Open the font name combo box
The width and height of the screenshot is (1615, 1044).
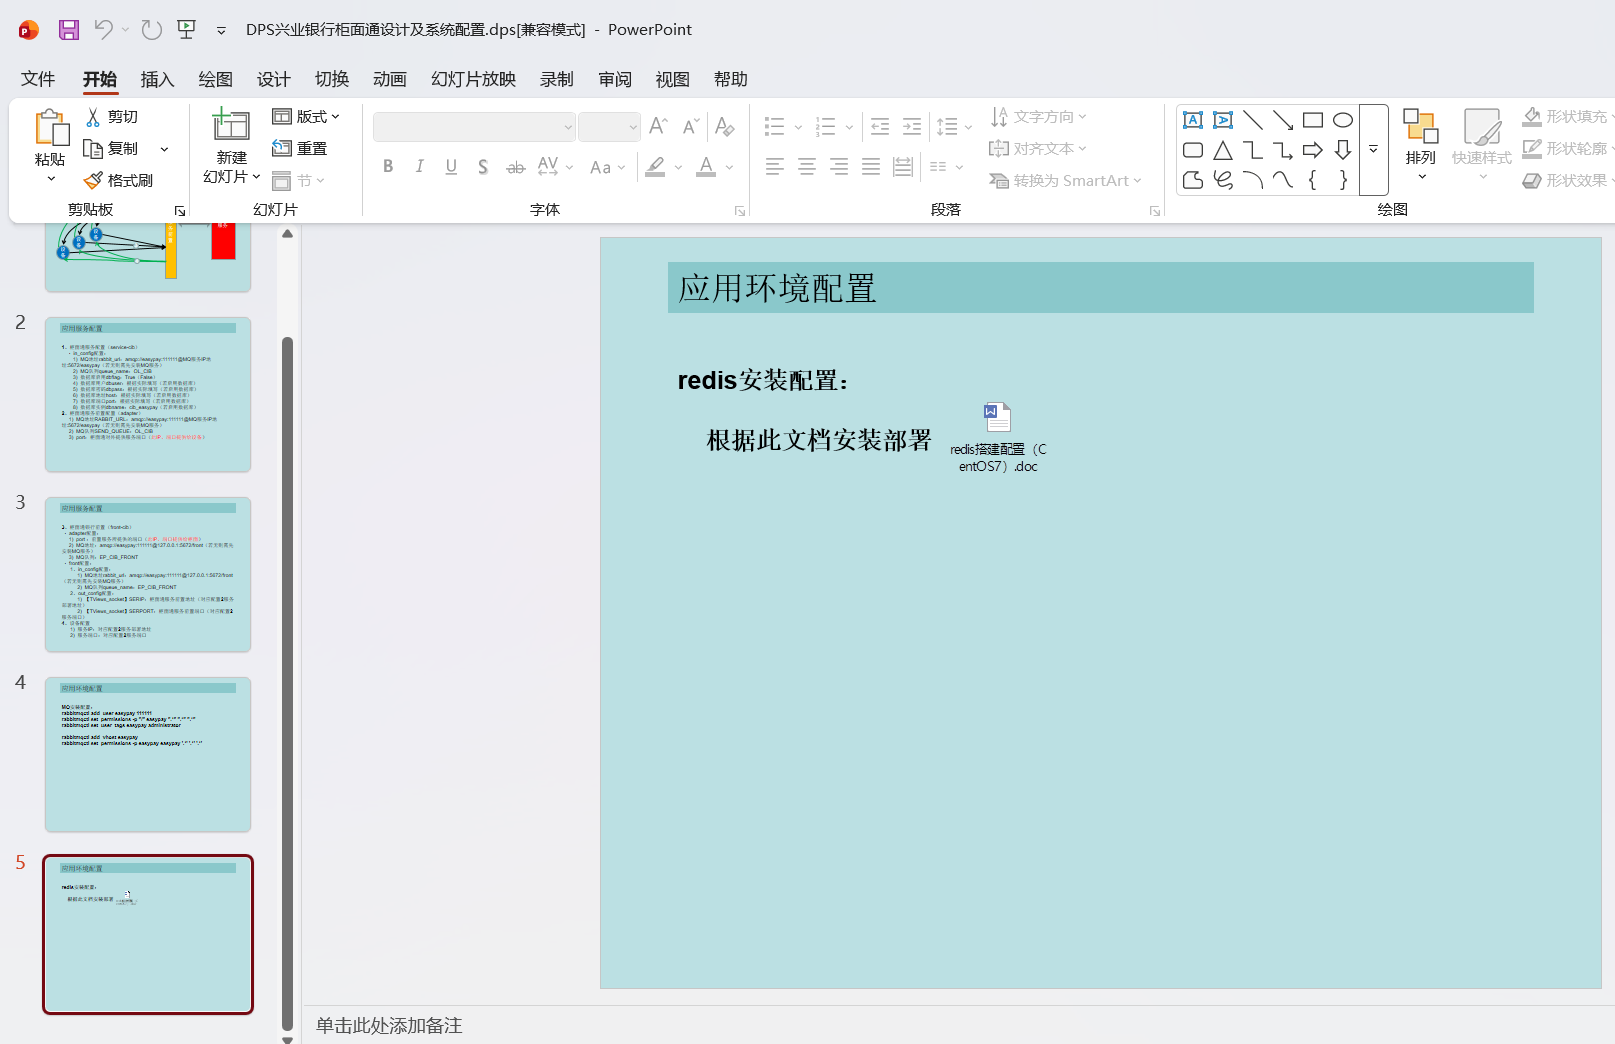pyautogui.click(x=475, y=127)
